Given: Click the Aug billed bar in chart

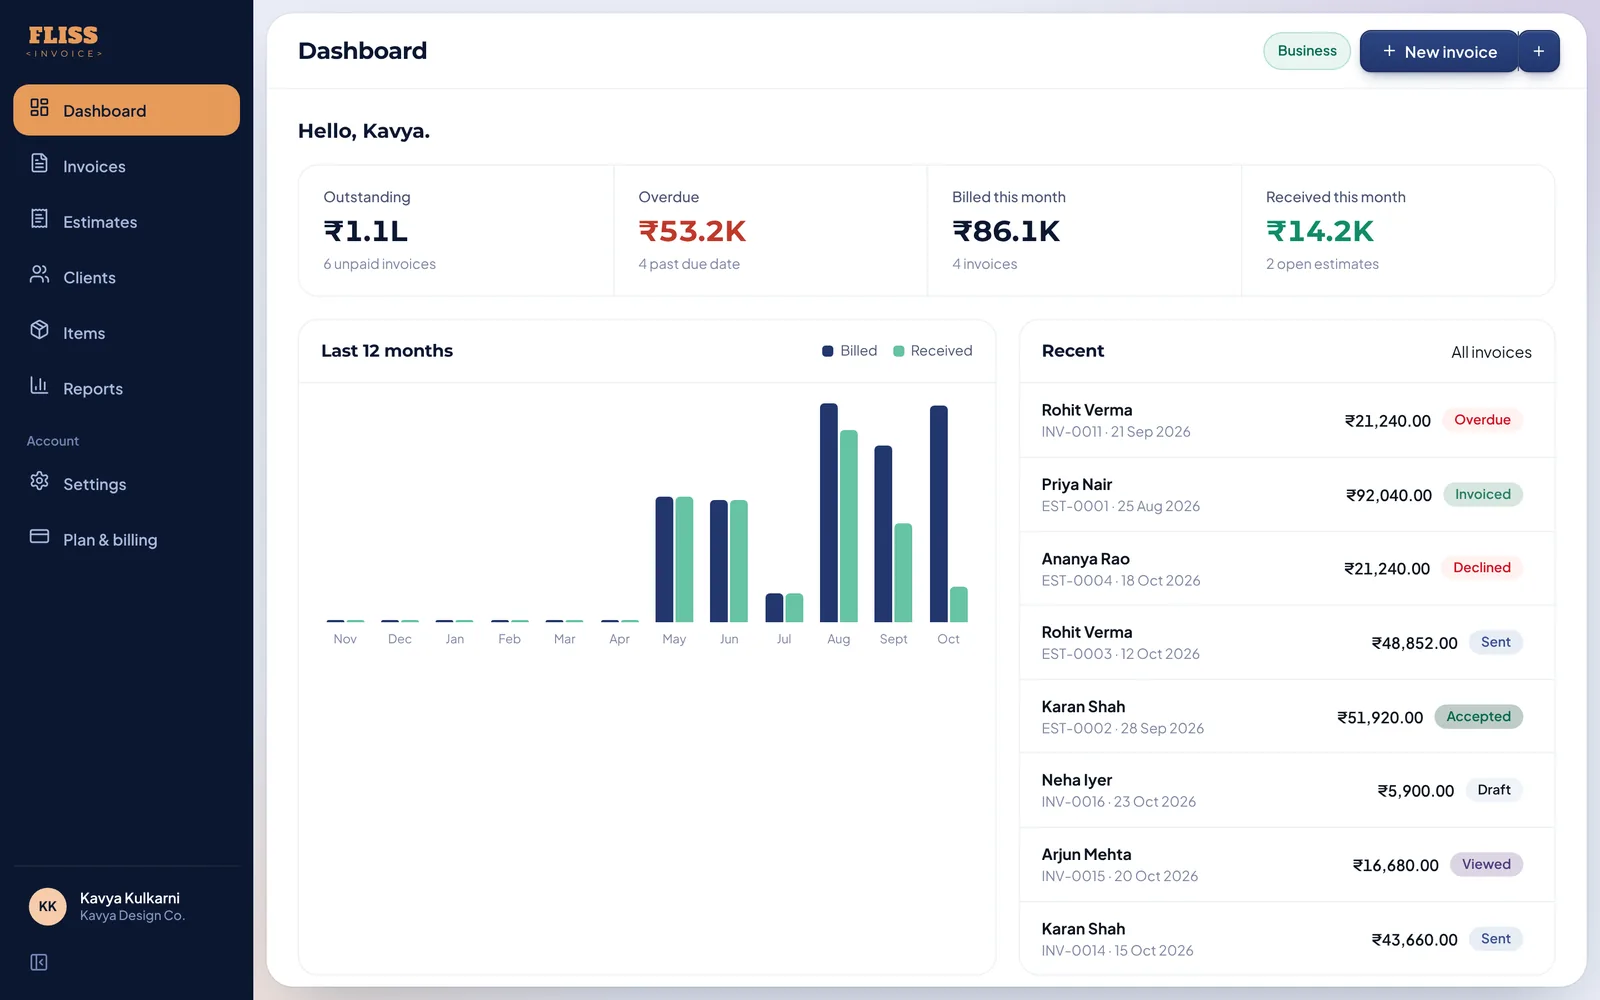Looking at the screenshot, I should click(829, 512).
